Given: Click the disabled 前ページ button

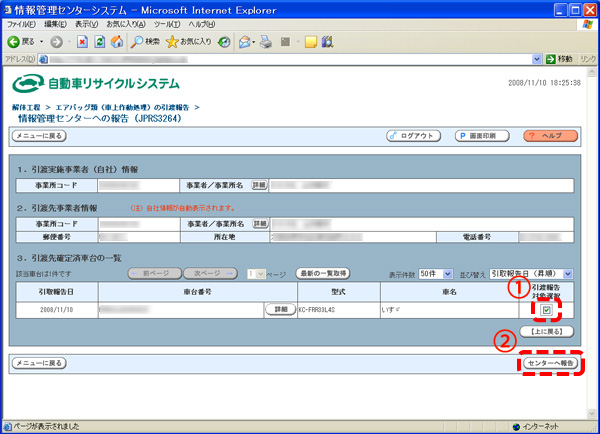Looking at the screenshot, I should pos(155,273).
